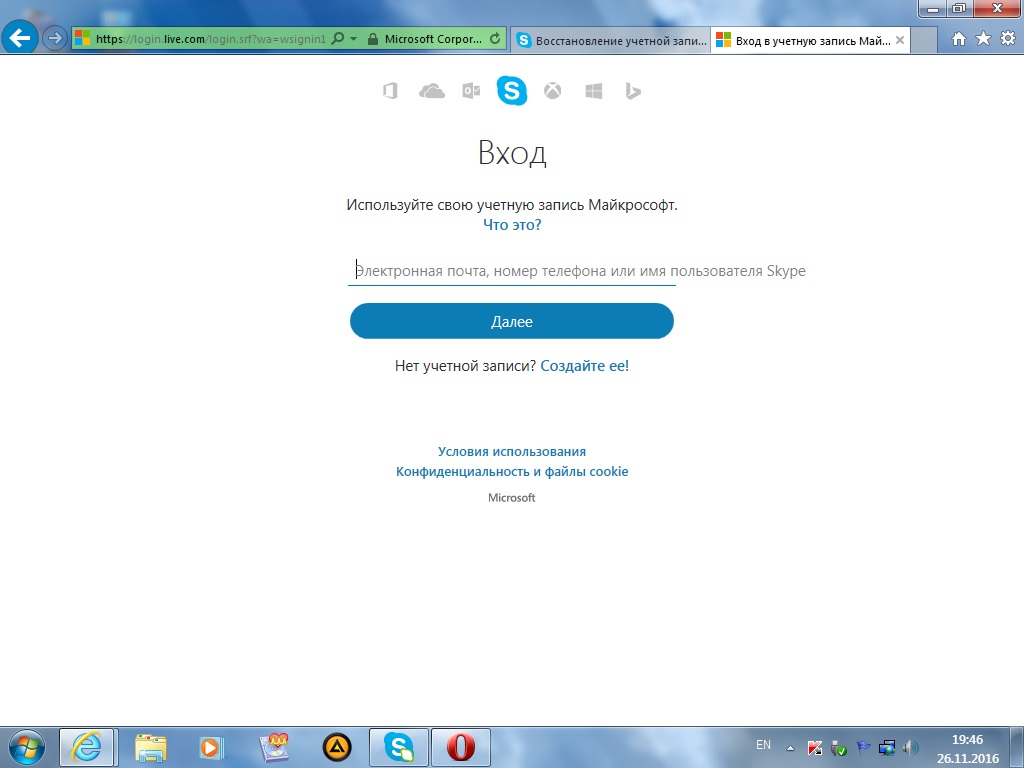Refresh the page using the address bar reload icon
The height and width of the screenshot is (768, 1024).
[x=495, y=39]
